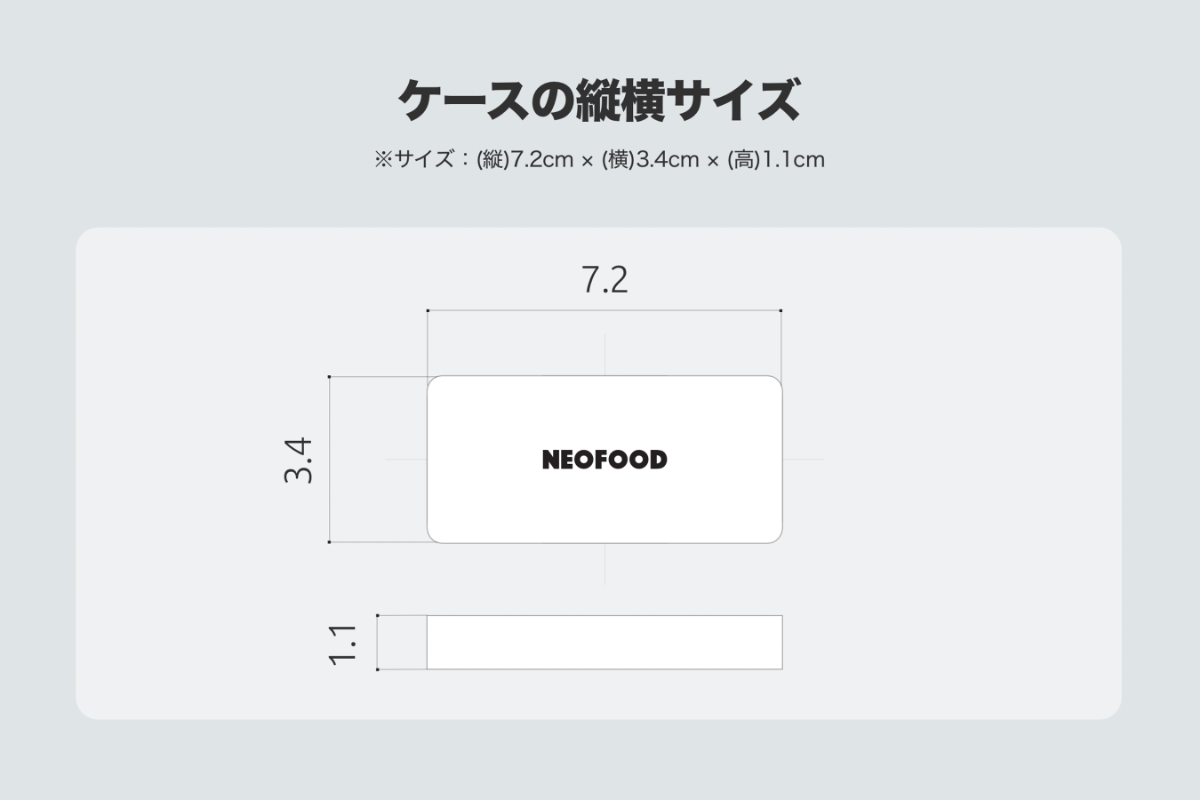Image resolution: width=1200 pixels, height=800 pixels.
Task: Click the NEOFOOD logo on the case
Action: tap(604, 460)
